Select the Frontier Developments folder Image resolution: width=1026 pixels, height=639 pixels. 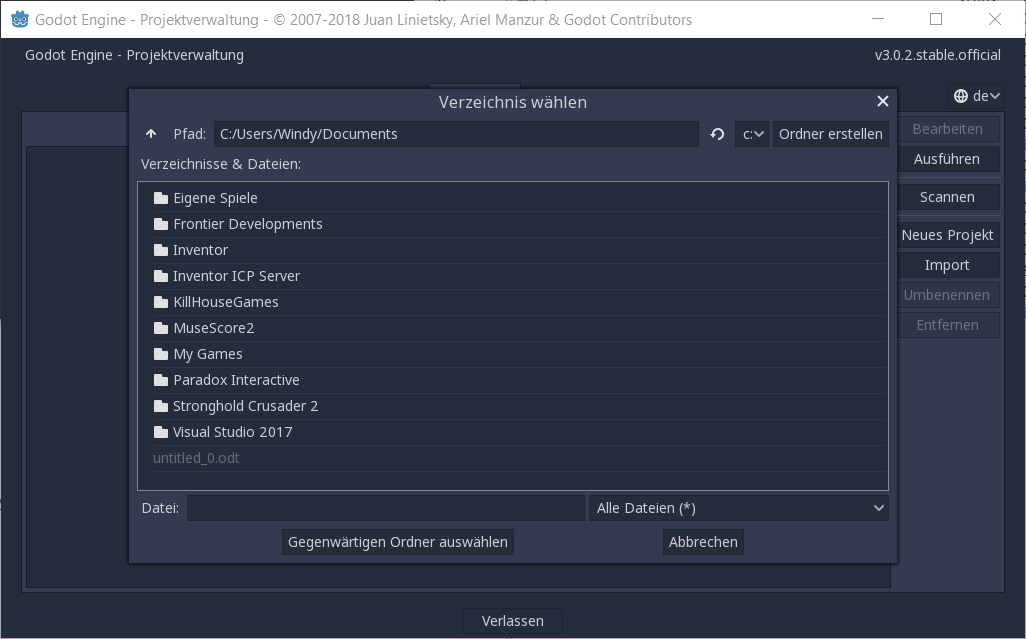tap(518, 224)
